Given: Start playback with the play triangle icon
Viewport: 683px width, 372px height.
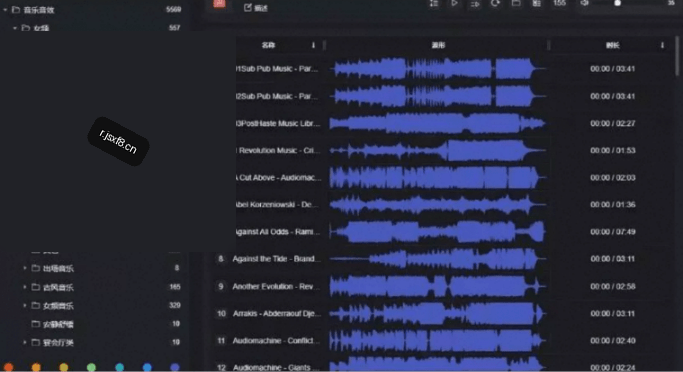Looking at the screenshot, I should [454, 3].
